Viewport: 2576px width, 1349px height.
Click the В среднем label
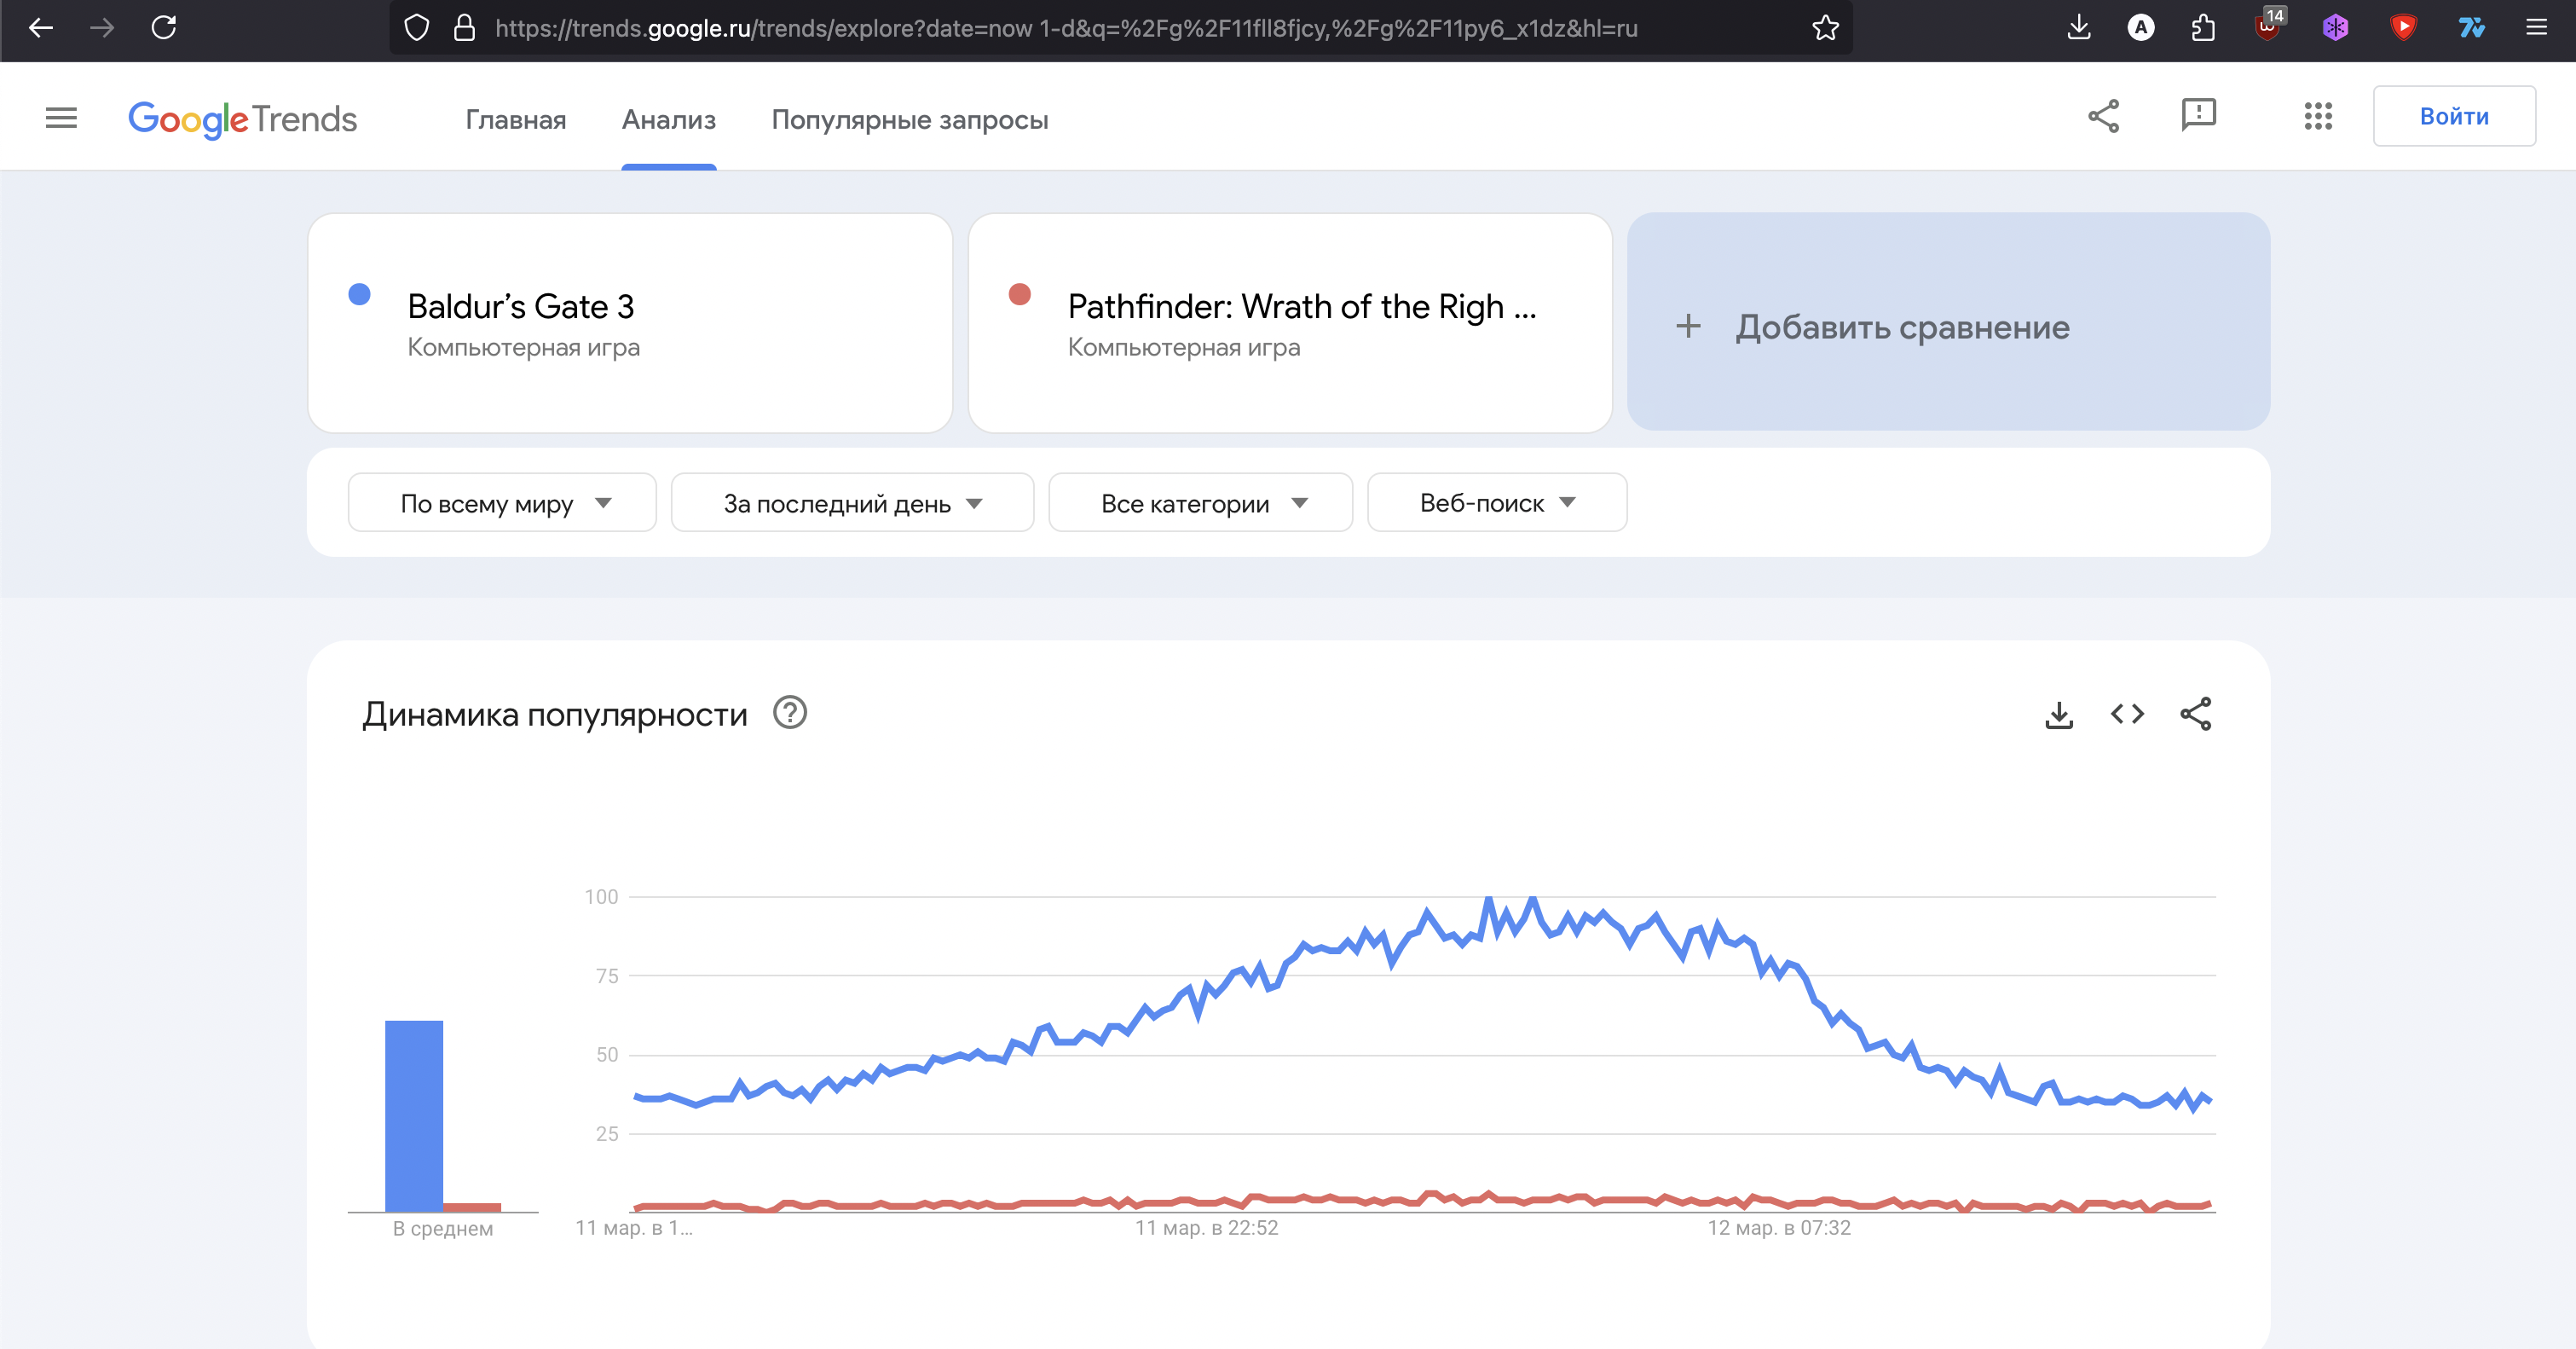443,1229
